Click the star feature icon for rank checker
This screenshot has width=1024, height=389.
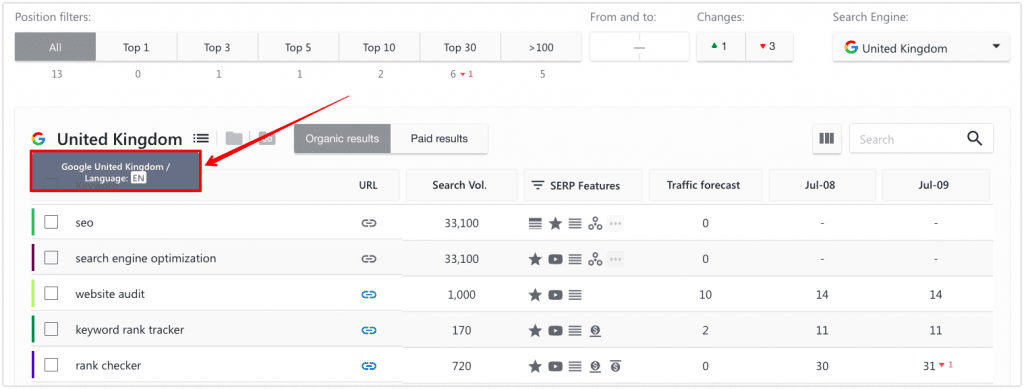pos(535,366)
